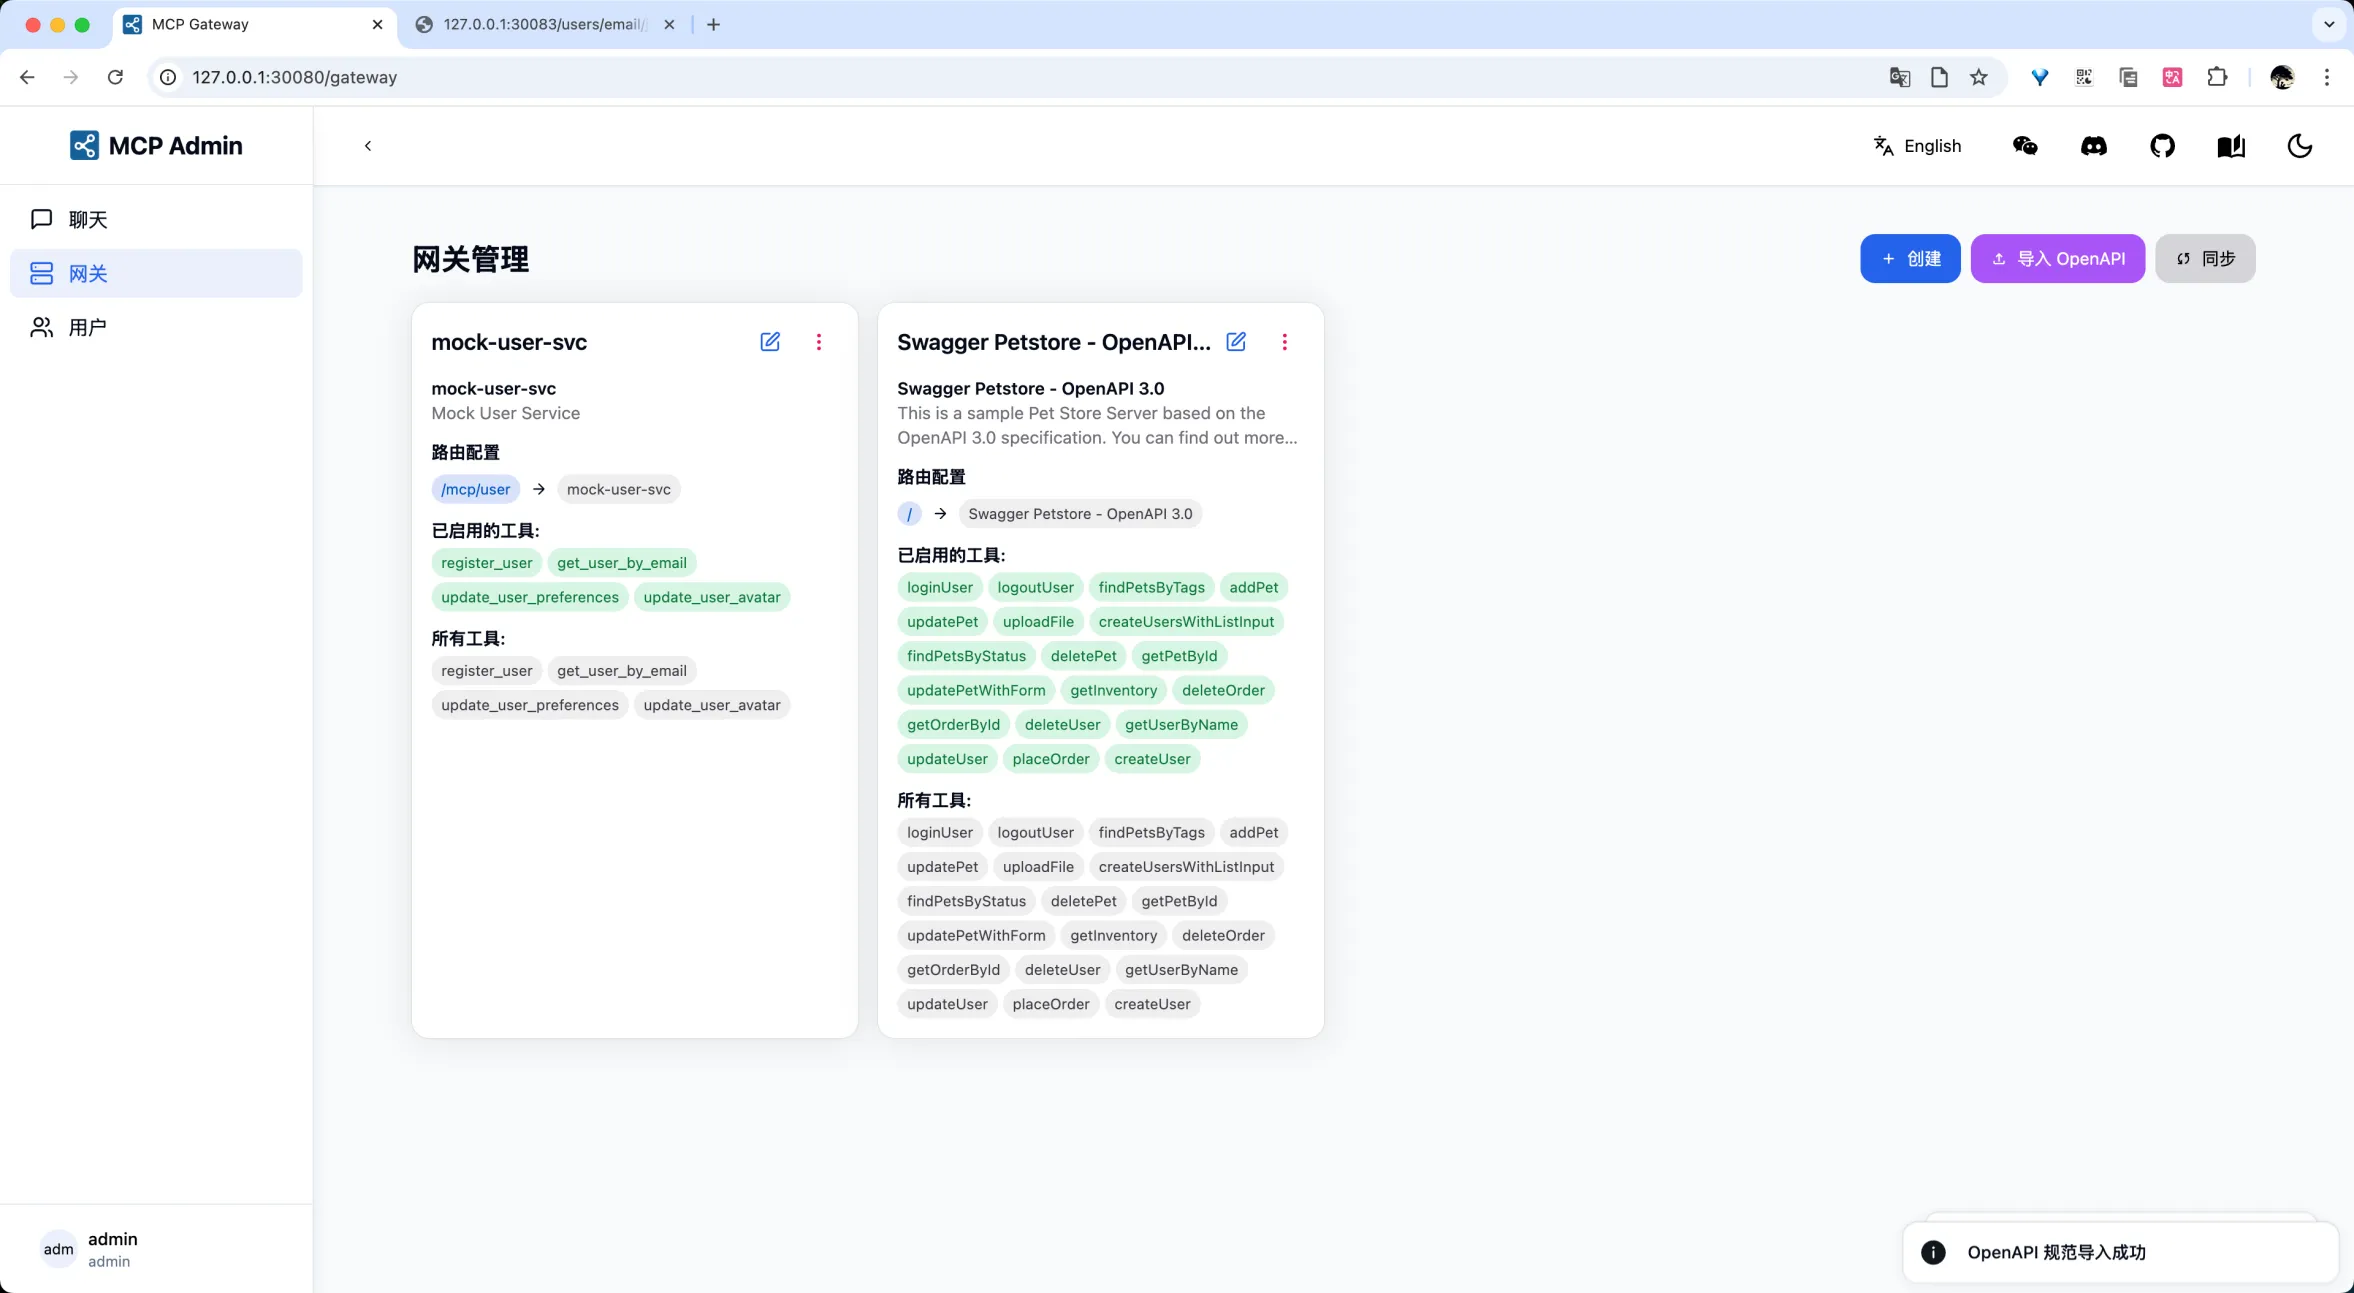Open the 聊天 chat menu item
Viewport: 2354px width, 1293px height.
pyautogui.click(x=156, y=219)
